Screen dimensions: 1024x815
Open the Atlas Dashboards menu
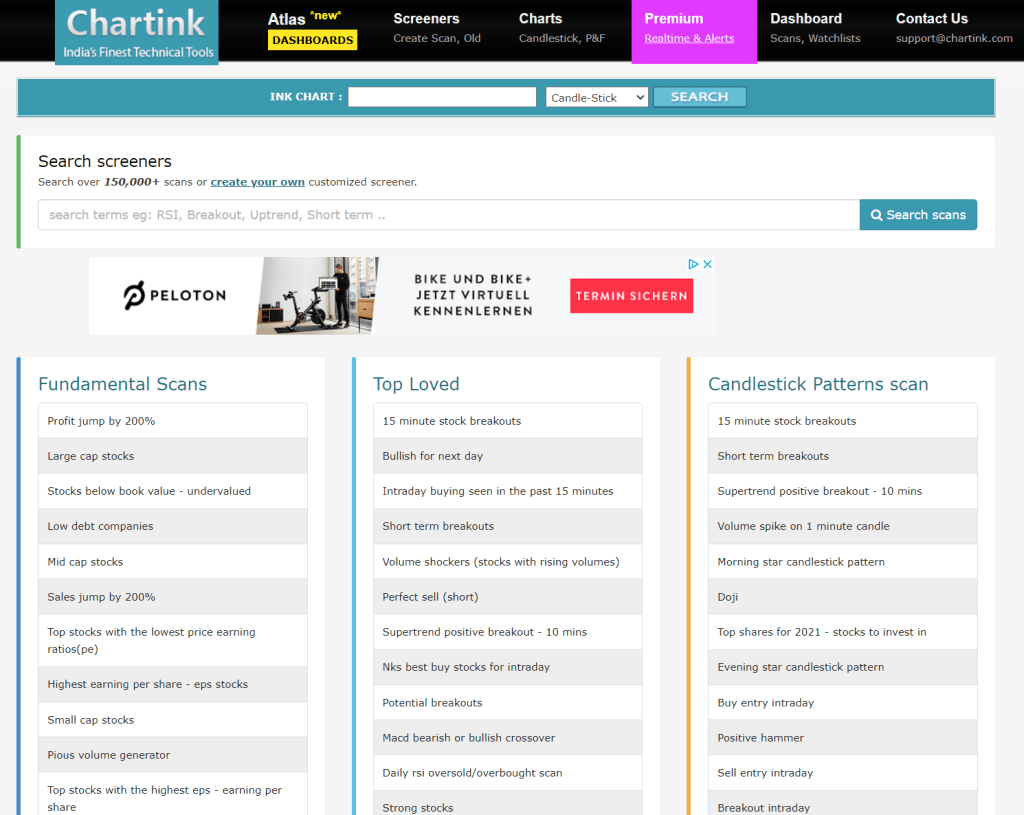coord(312,29)
